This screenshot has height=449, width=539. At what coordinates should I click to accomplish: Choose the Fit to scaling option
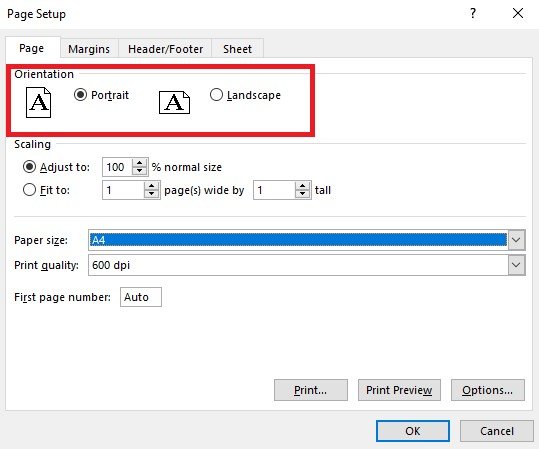(29, 190)
